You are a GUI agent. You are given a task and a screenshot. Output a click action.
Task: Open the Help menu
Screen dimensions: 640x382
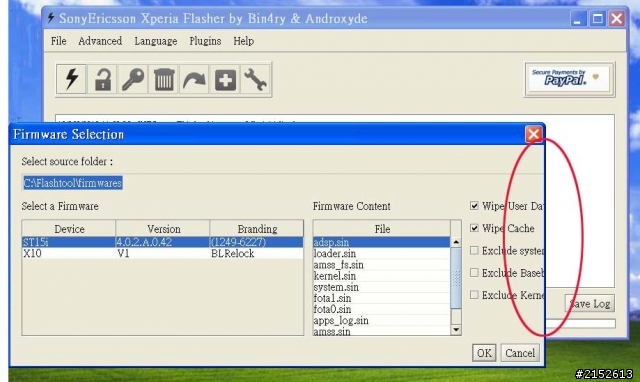tap(244, 41)
